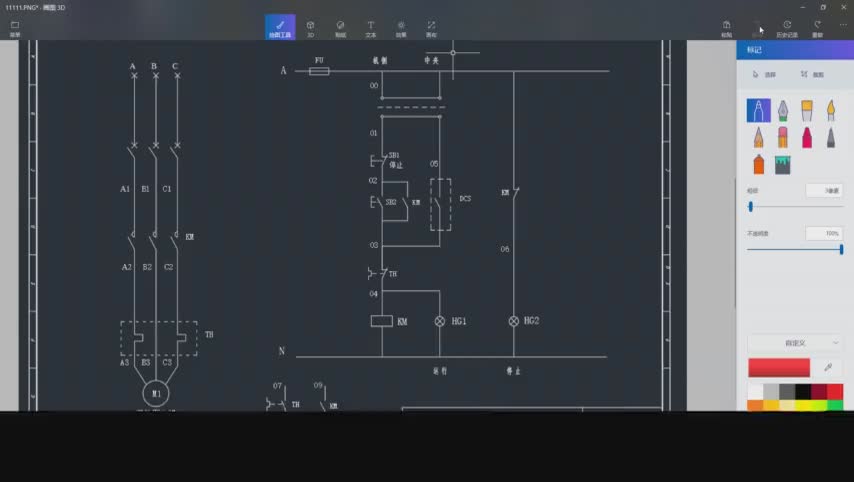Minimize the Paint 3D window
Image resolution: width=854 pixels, height=482 pixels.
pos(803,7)
